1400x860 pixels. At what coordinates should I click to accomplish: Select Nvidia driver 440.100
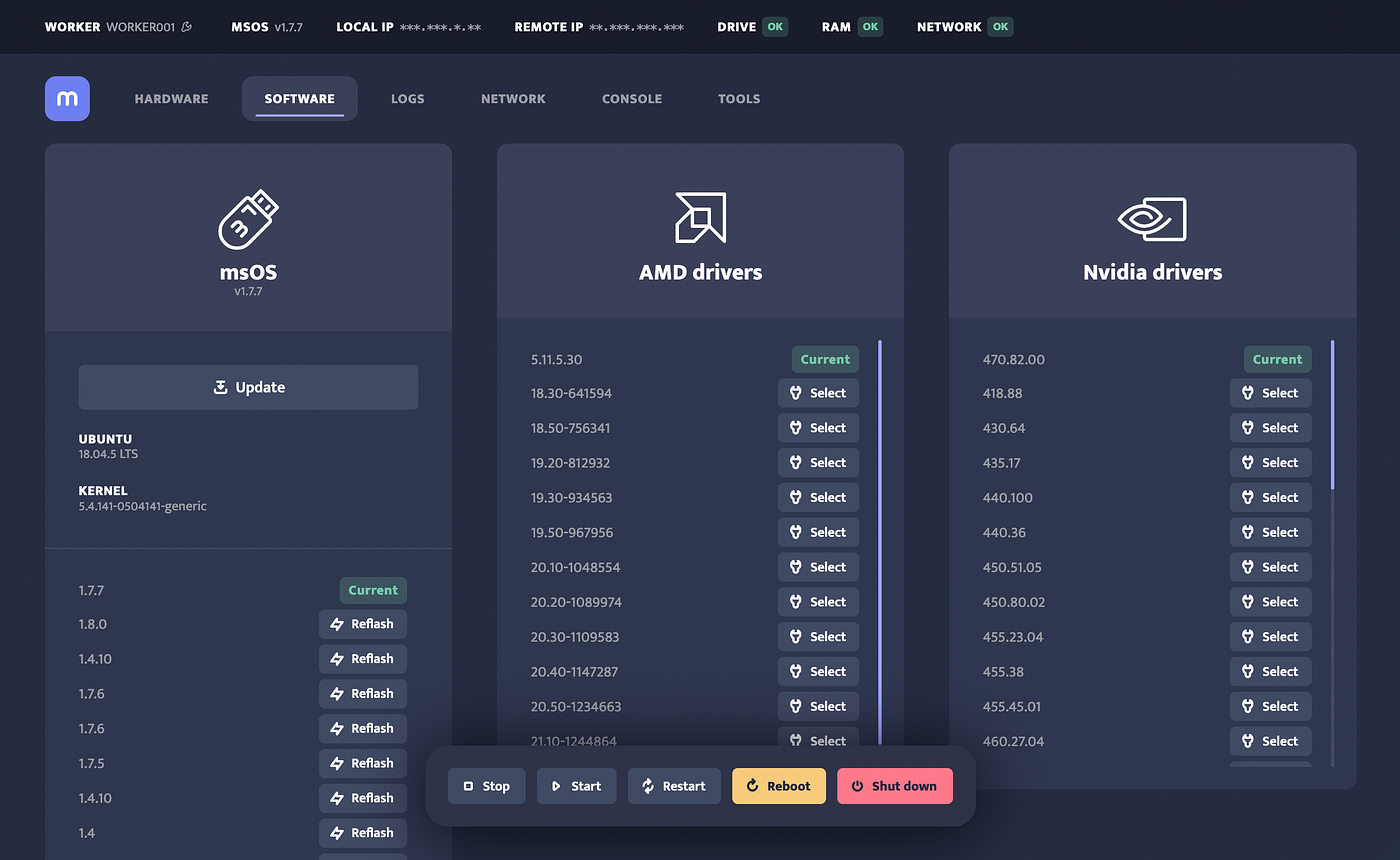click(x=1270, y=497)
